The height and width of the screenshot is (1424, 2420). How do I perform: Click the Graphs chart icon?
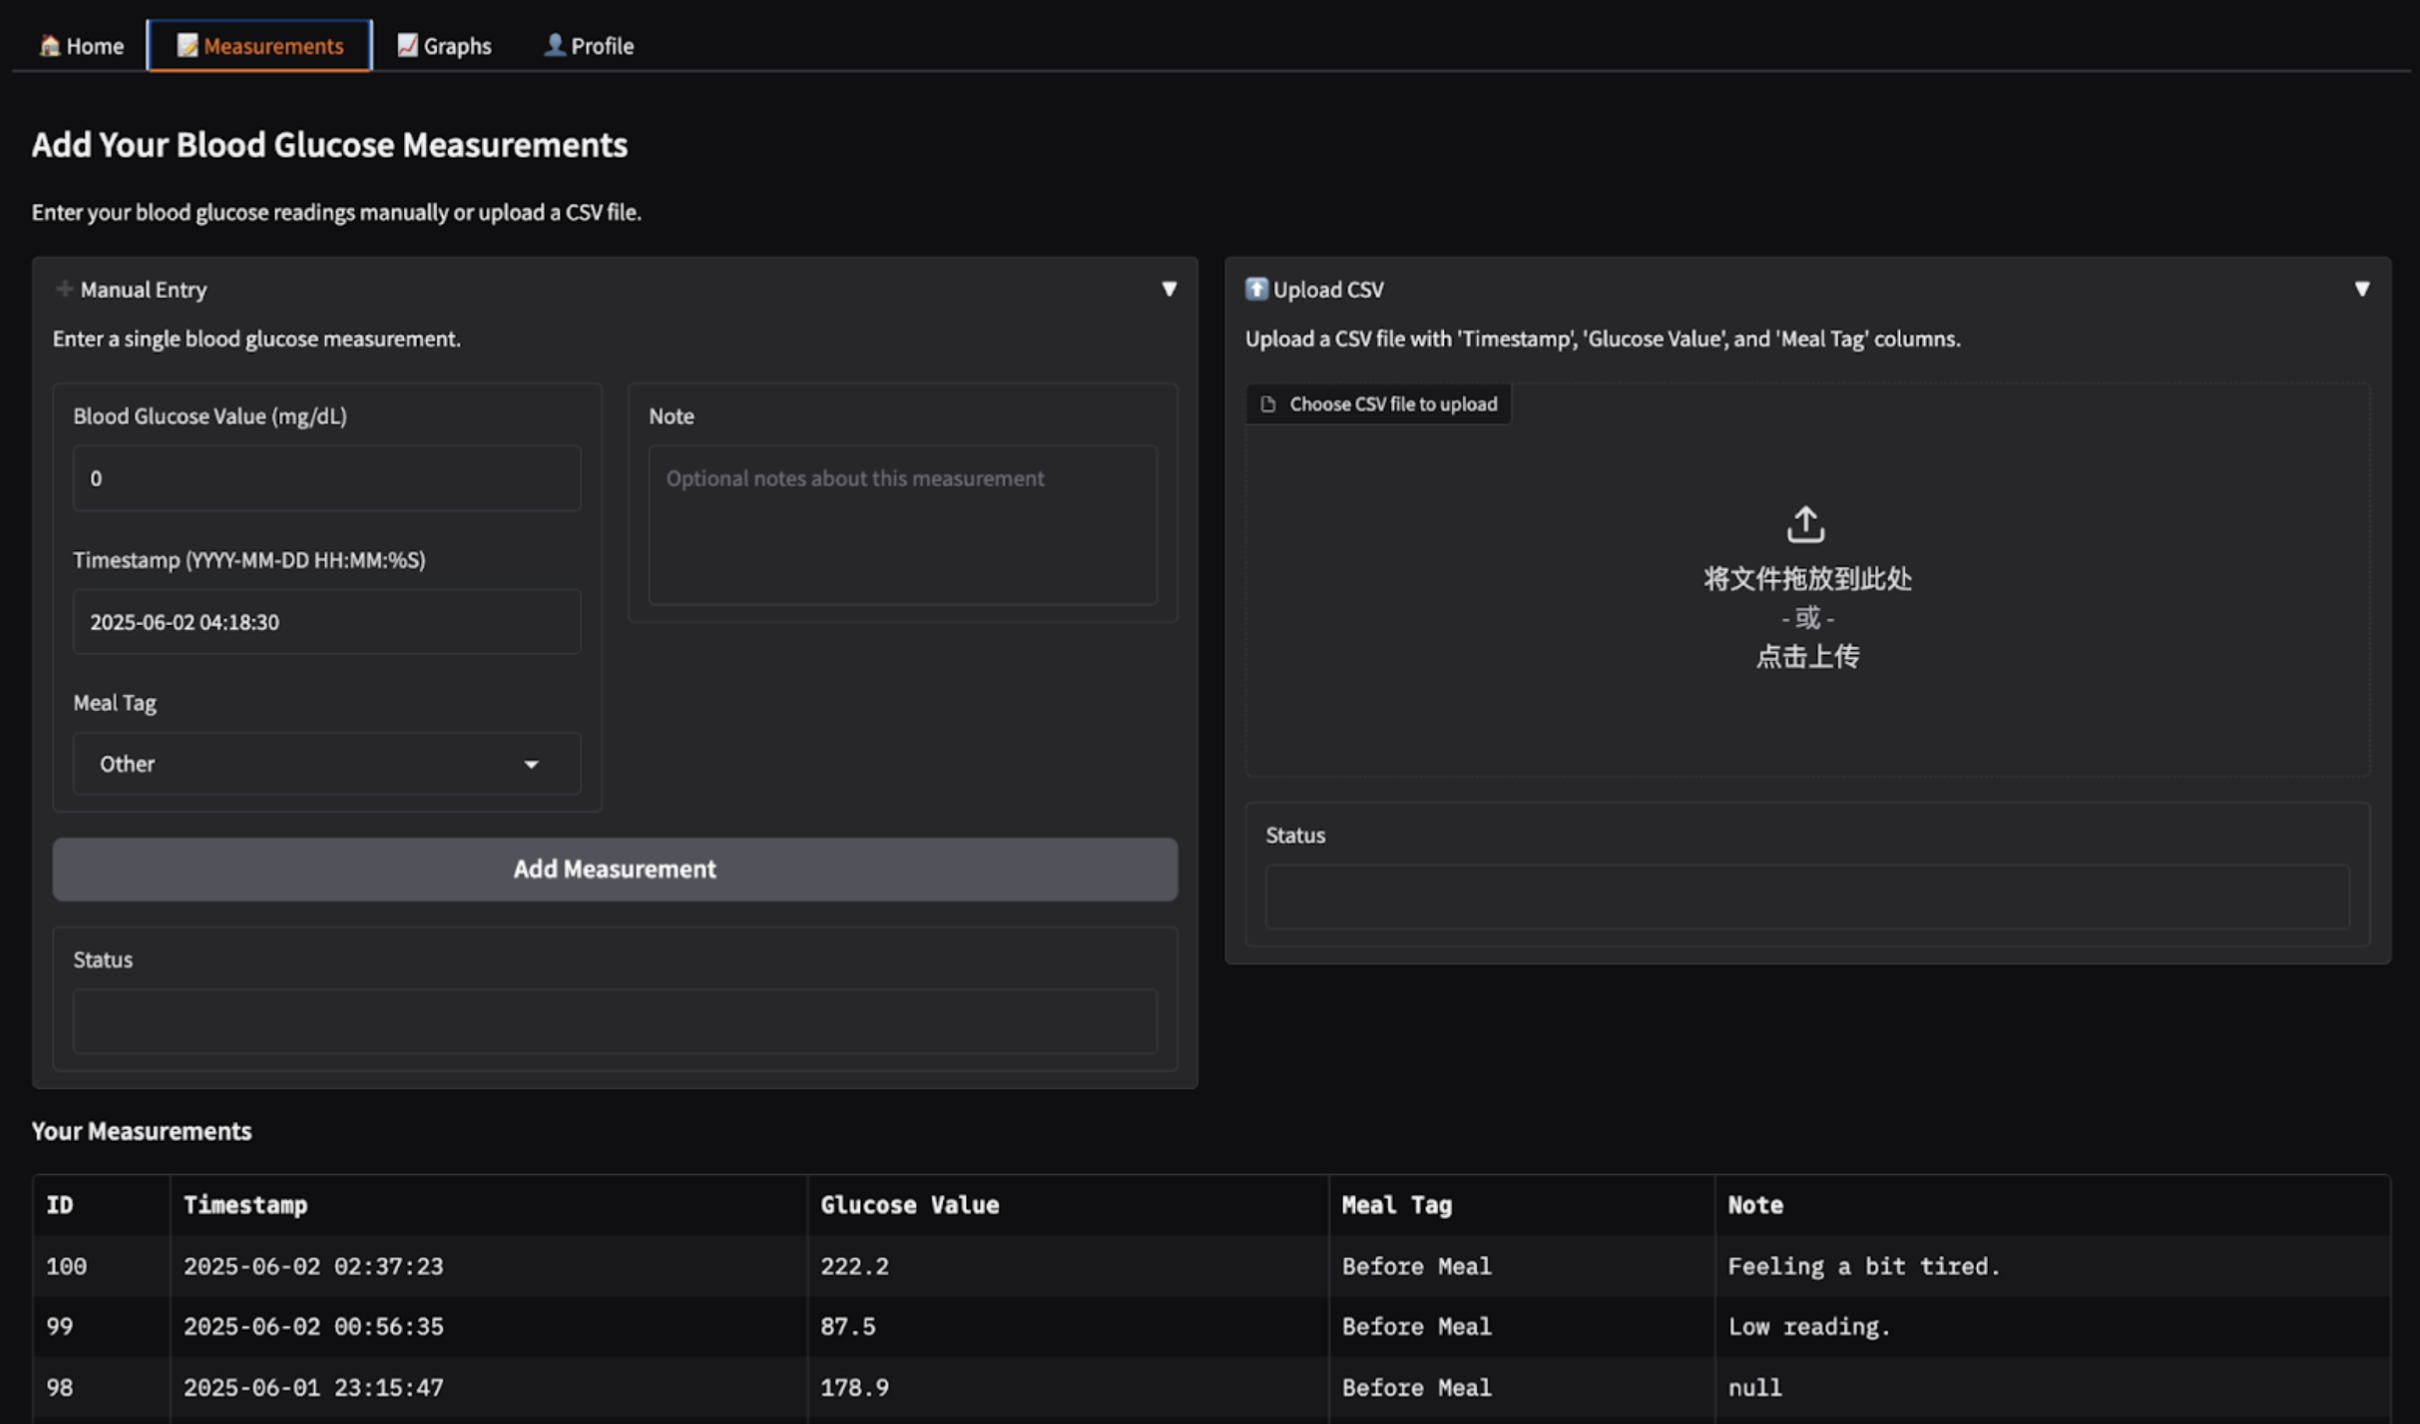point(407,45)
